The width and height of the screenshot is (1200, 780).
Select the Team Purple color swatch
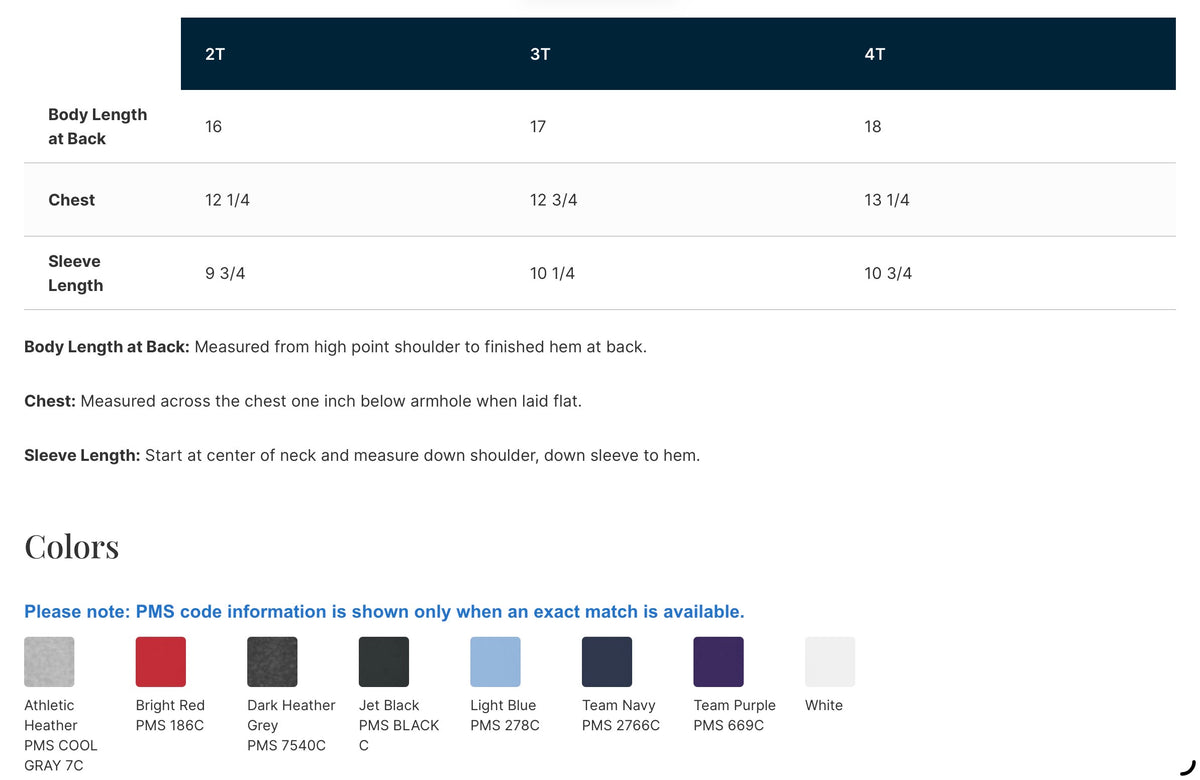pyautogui.click(x=718, y=662)
